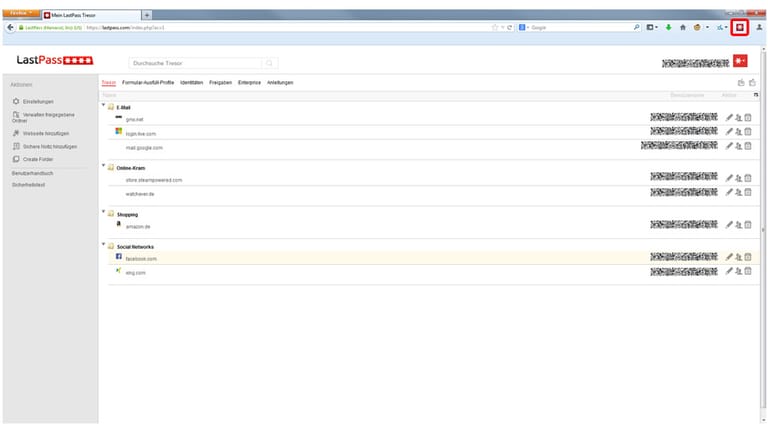Viewport: 768px width, 432px height.
Task: Click the vault search magnifier button
Action: [269, 63]
